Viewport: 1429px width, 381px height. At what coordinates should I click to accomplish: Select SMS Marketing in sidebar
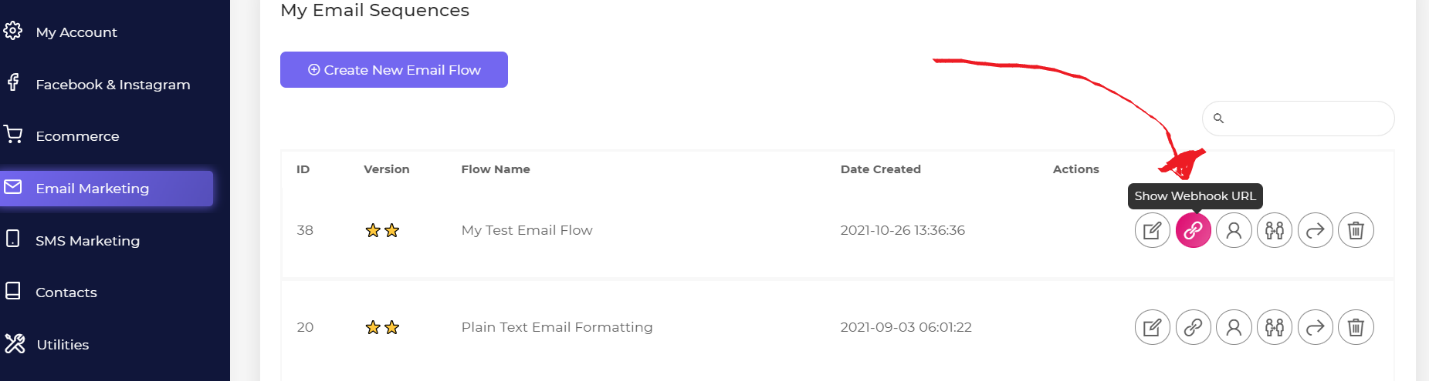pos(87,240)
